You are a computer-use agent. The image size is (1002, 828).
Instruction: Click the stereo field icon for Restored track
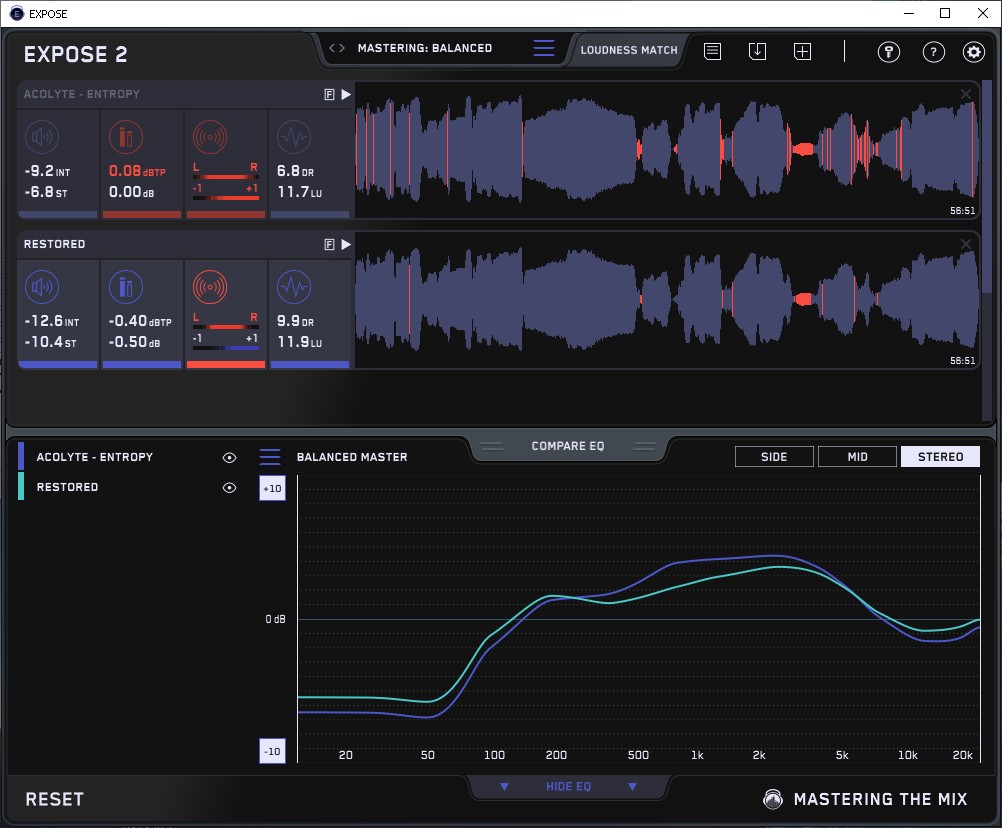point(210,288)
